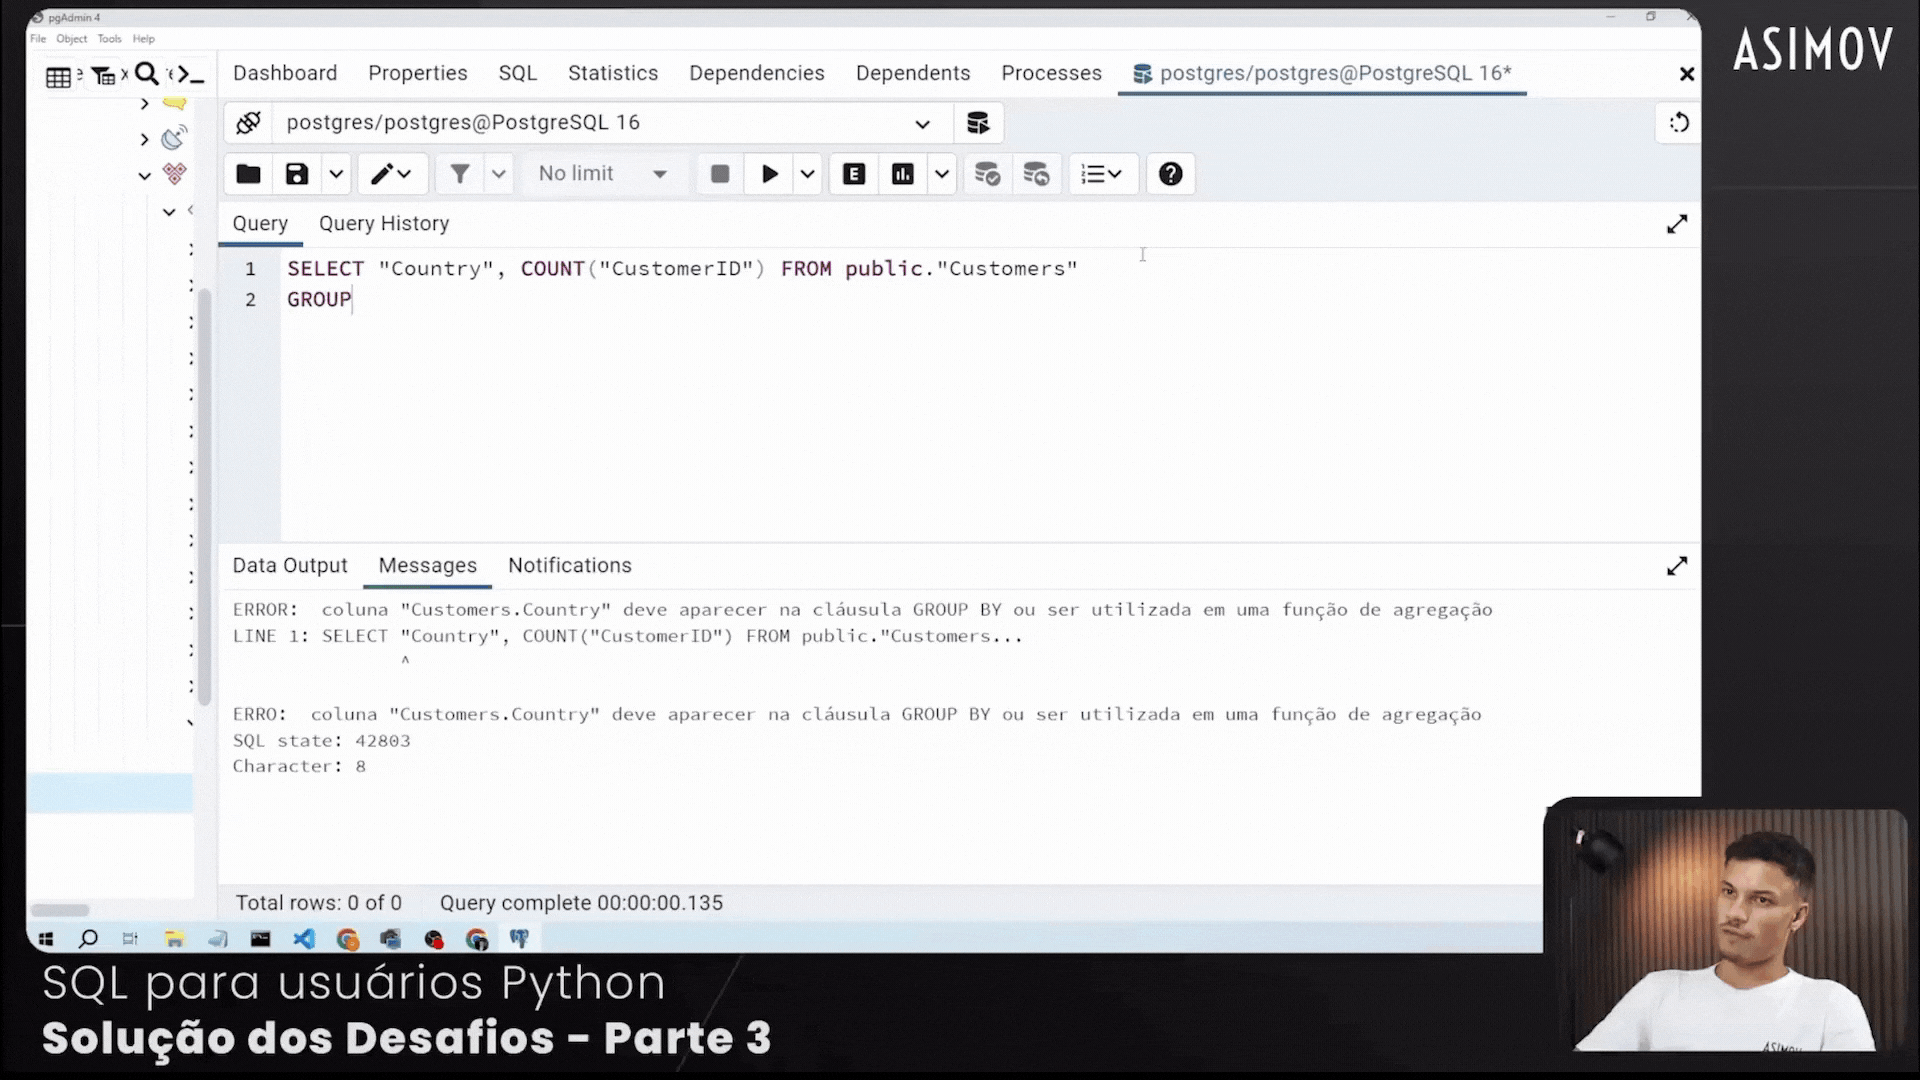1920x1080 pixels.
Task: Switch to the Dependencies tab
Action: click(757, 73)
